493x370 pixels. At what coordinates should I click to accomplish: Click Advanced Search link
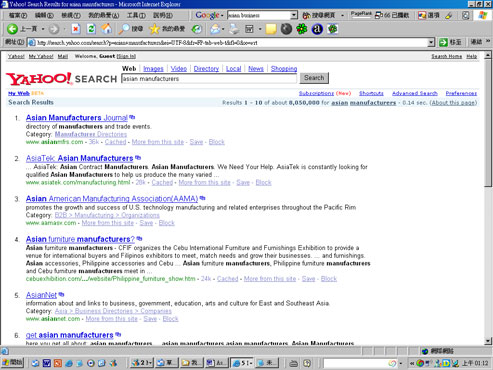[x=415, y=93]
